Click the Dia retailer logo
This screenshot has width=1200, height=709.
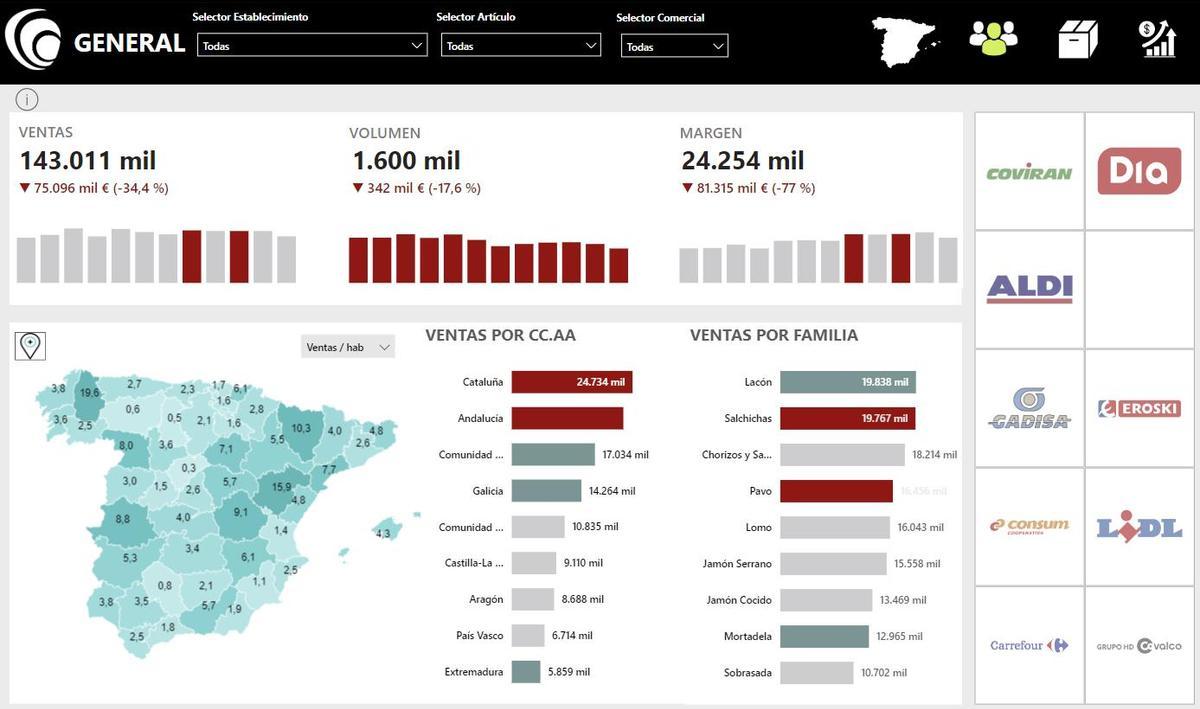coord(1139,170)
